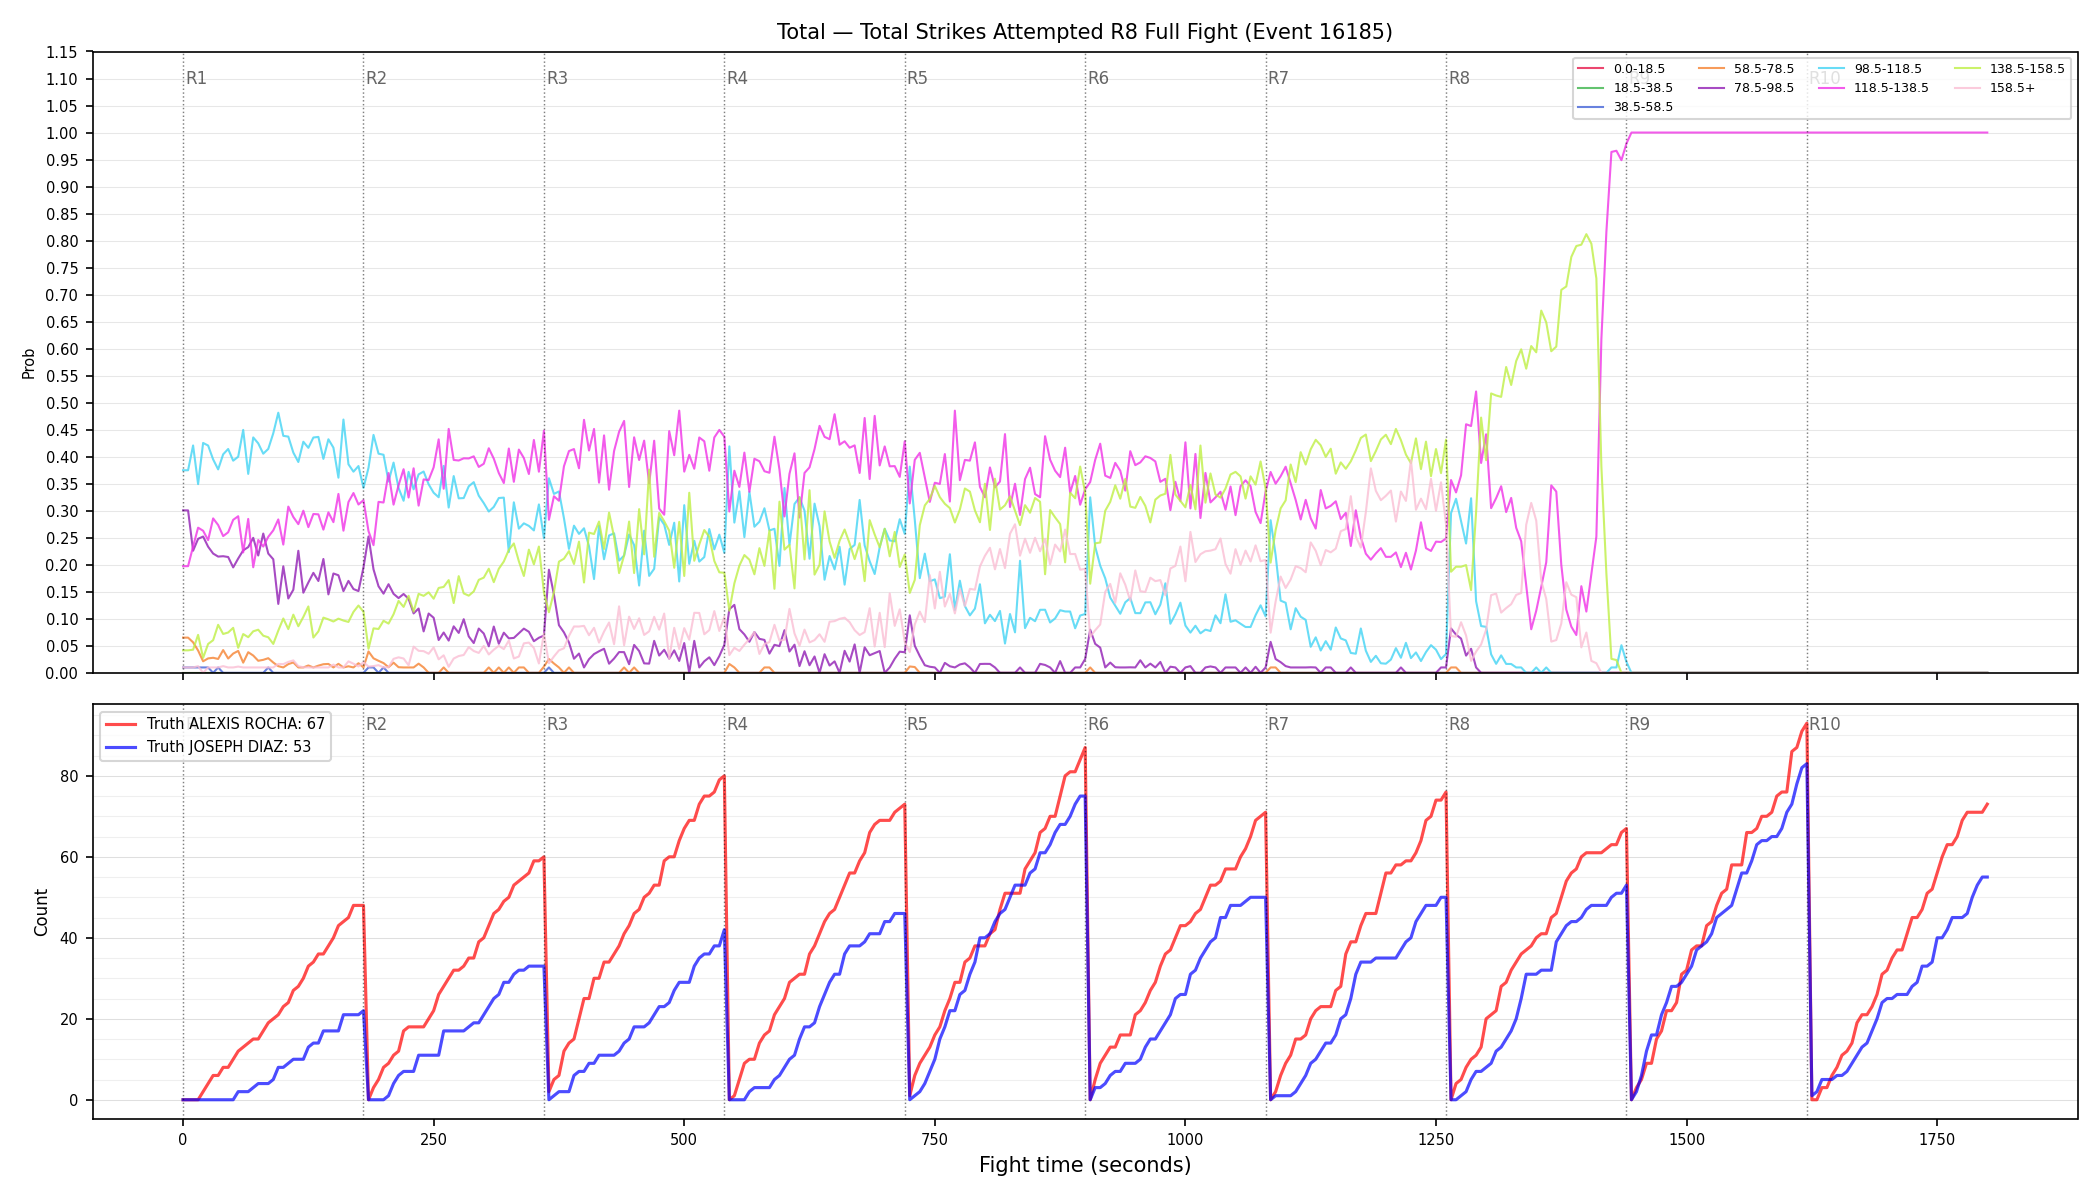Click the R6 round label in the probability chart

coord(1098,78)
